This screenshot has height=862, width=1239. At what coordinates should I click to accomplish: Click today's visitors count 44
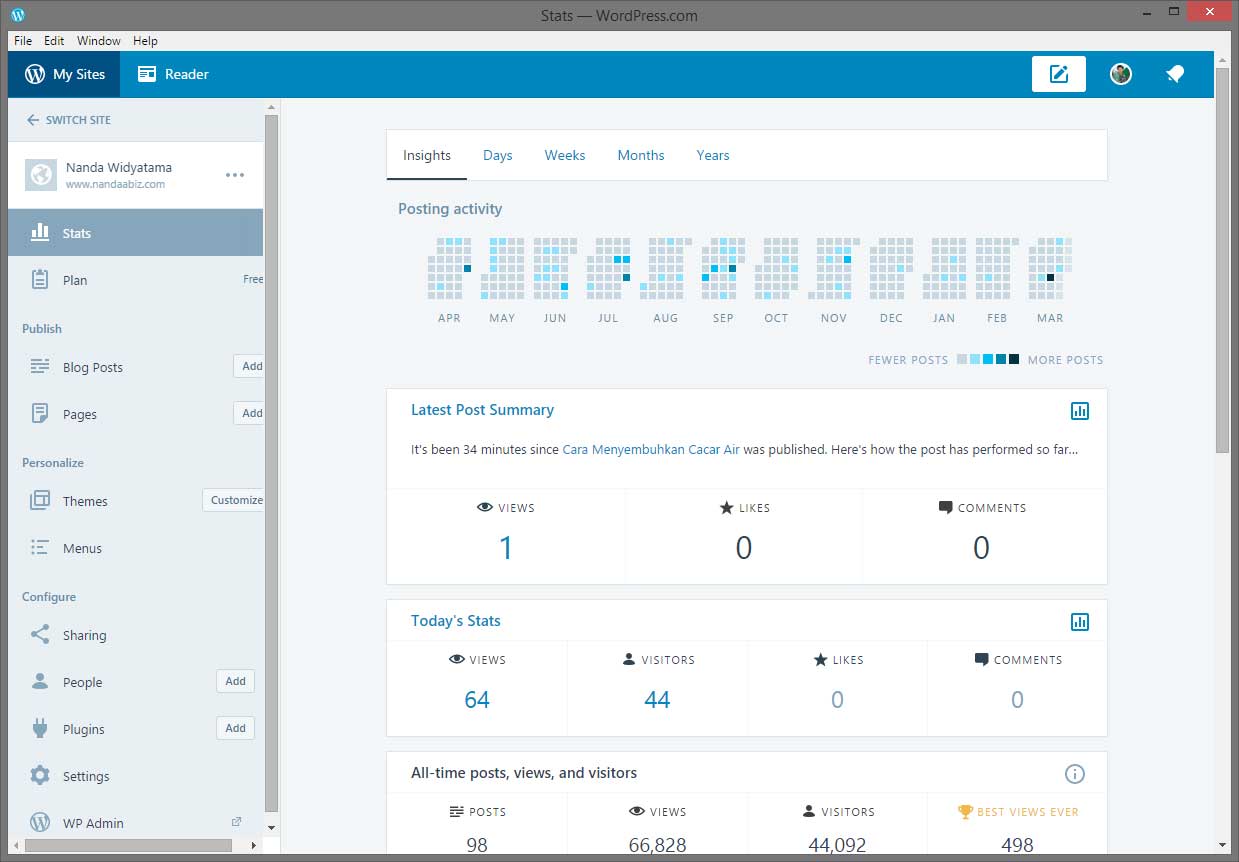(x=657, y=700)
